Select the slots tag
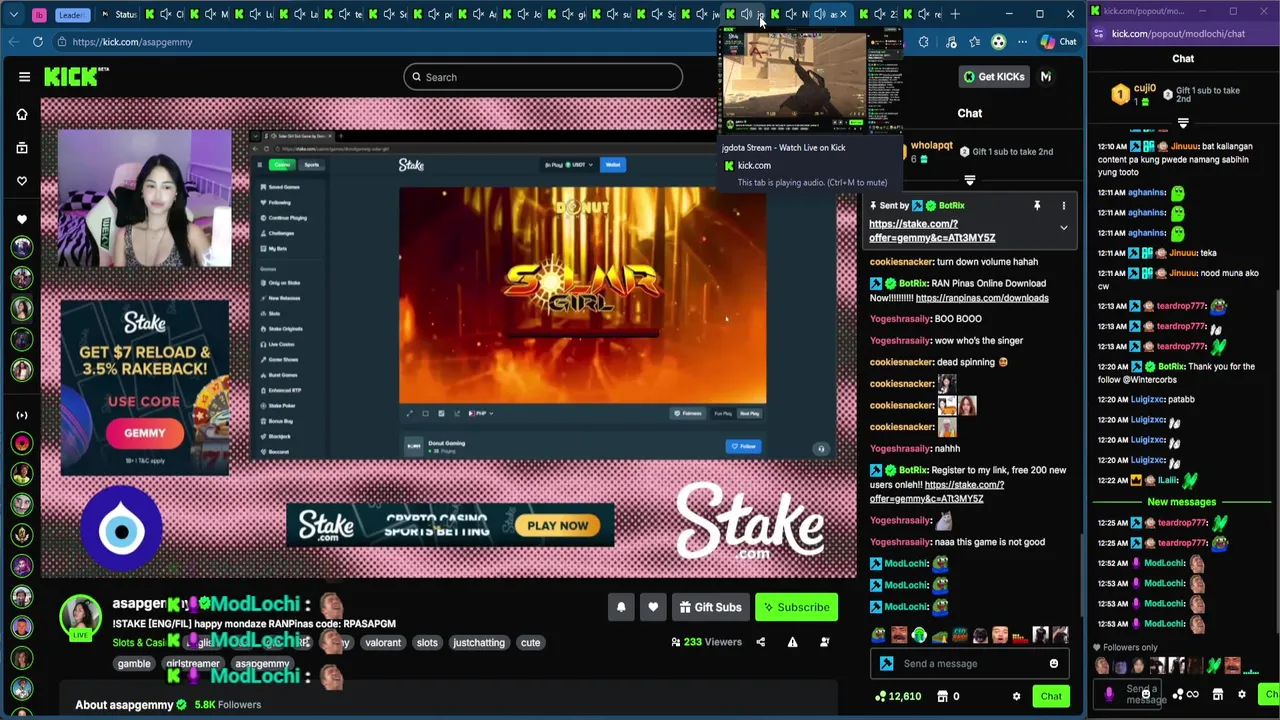 click(427, 643)
